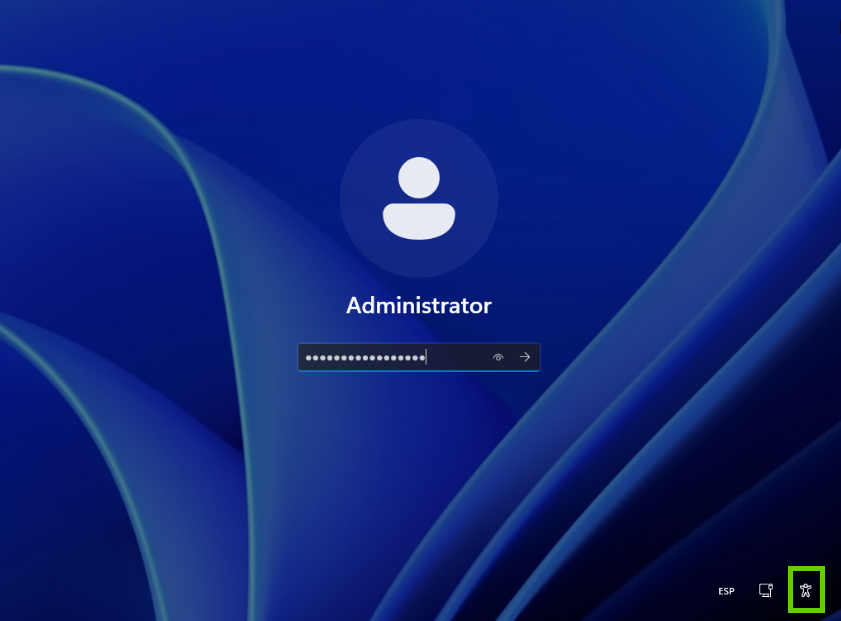Submit password with the arrow button
The image size is (841, 621).
point(524,357)
